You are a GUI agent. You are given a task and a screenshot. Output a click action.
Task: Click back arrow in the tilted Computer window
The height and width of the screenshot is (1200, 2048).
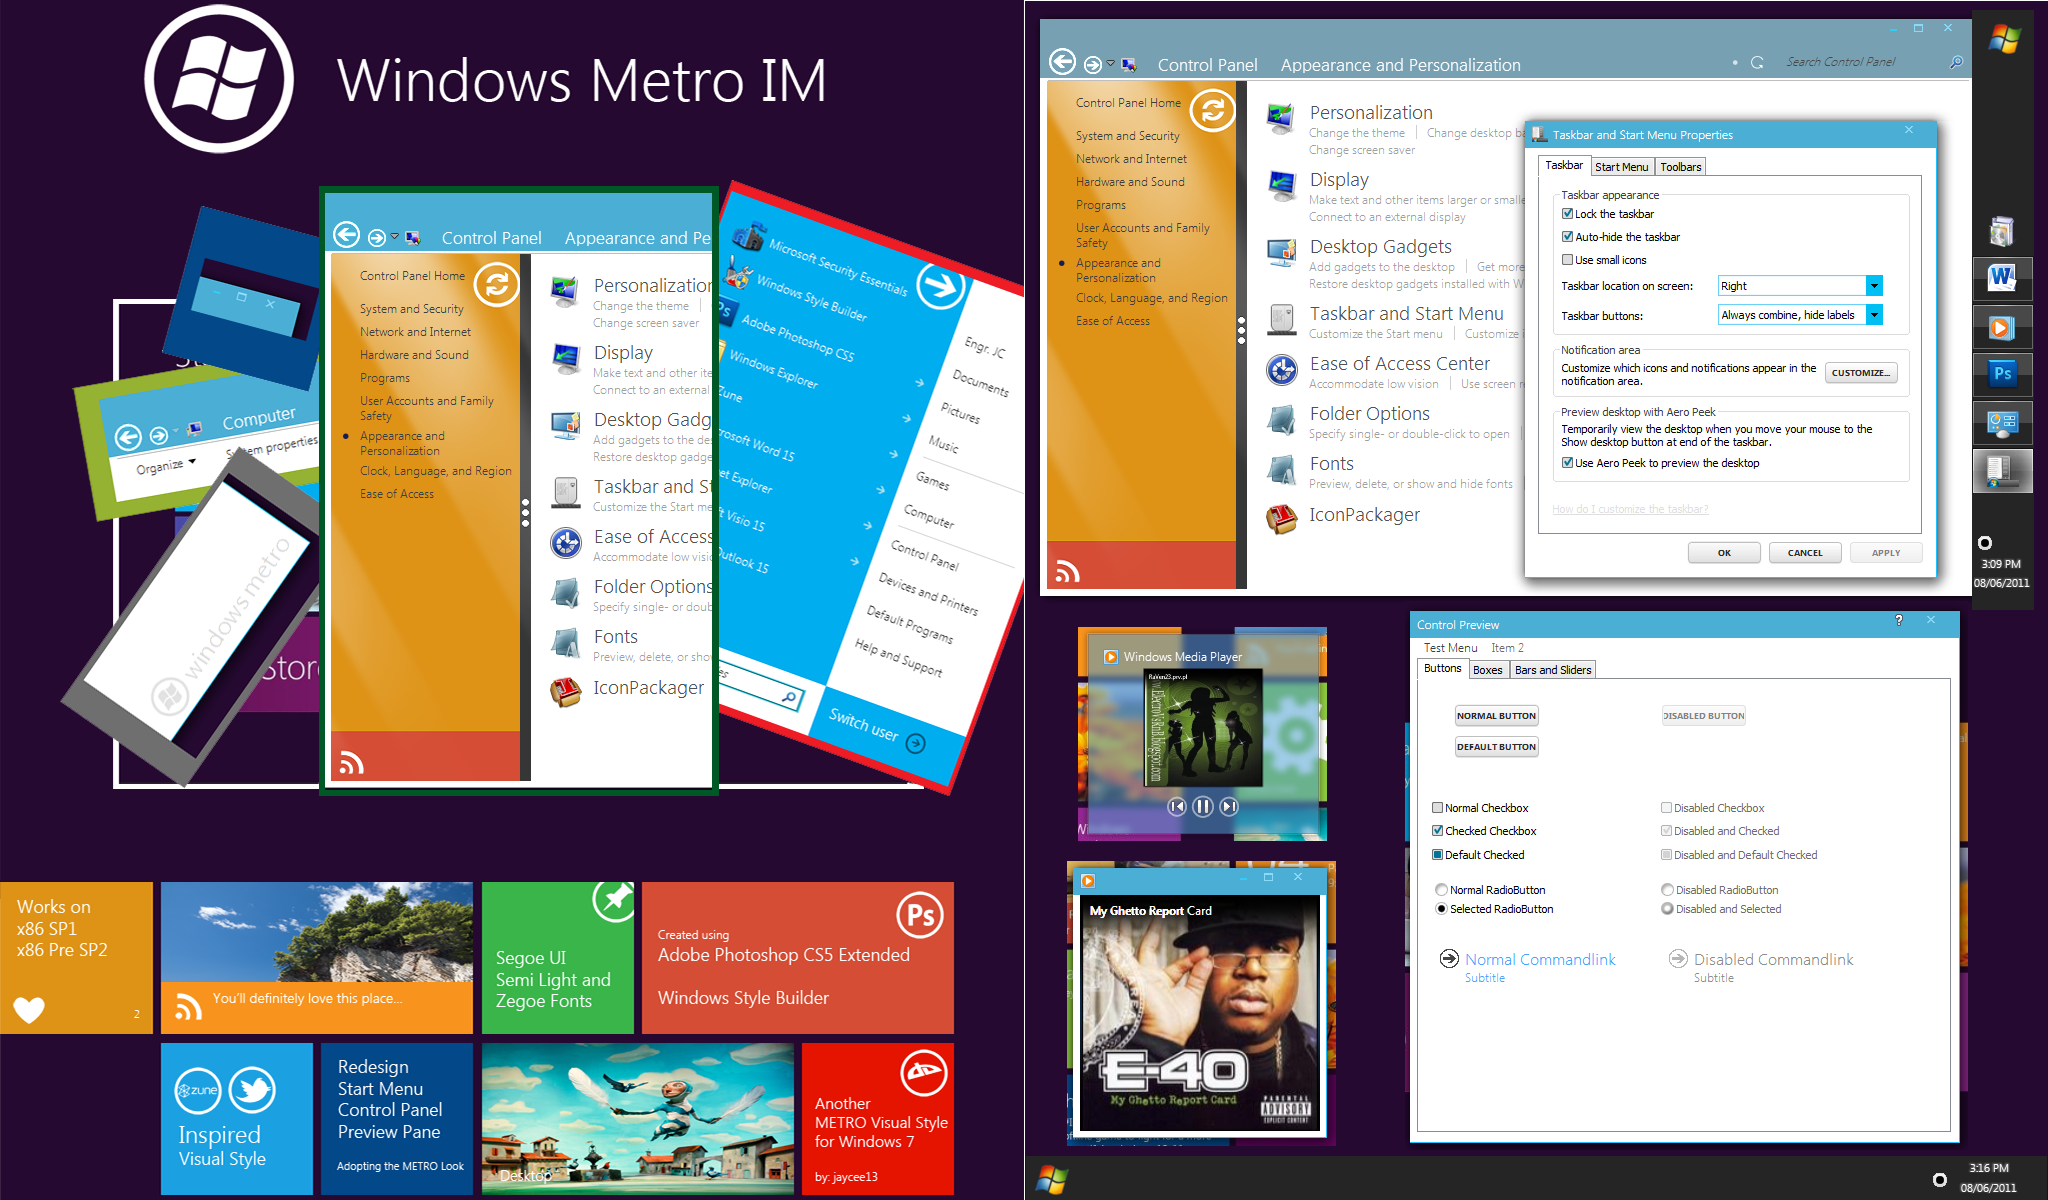pos(128,437)
